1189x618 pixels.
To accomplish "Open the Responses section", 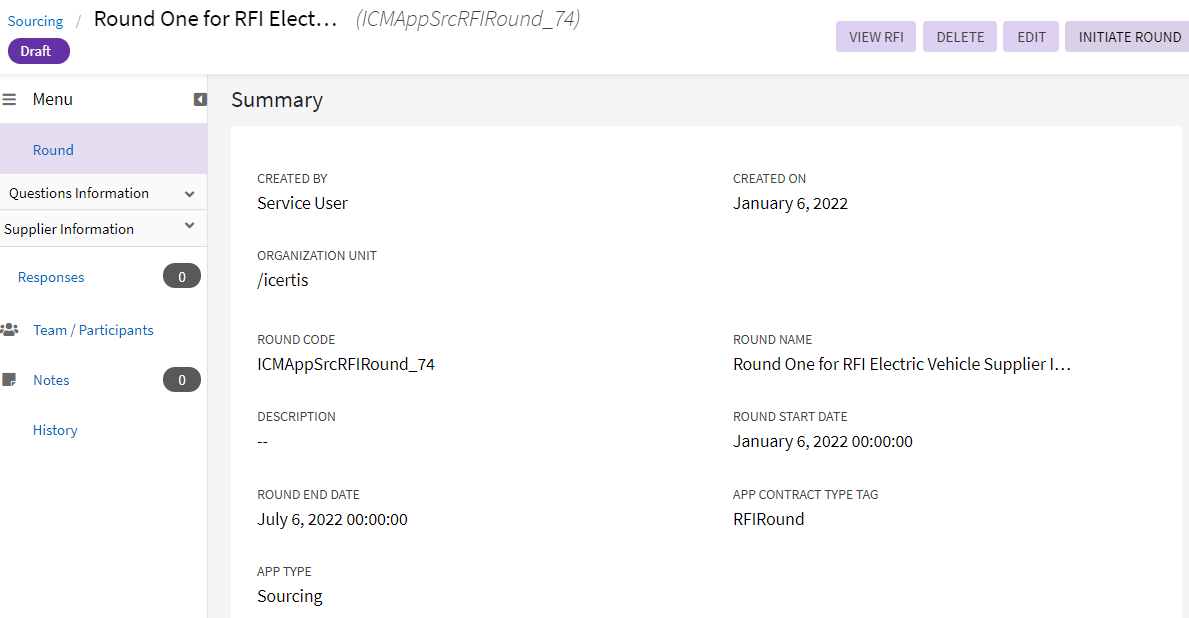I will tap(51, 277).
